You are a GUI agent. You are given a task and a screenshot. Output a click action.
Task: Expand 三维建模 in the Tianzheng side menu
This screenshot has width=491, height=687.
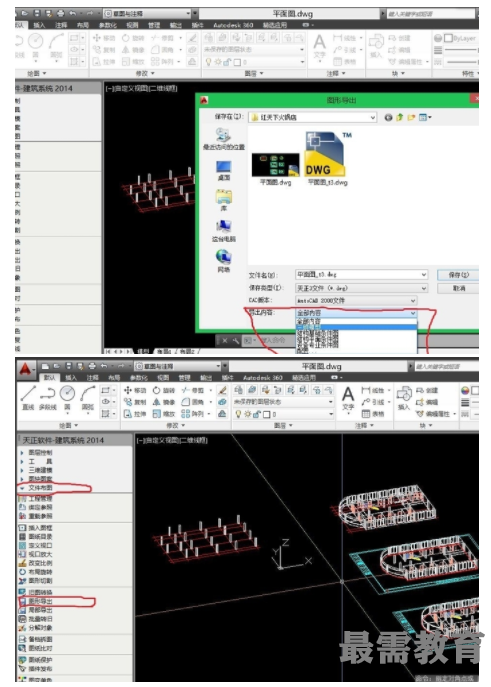36,470
